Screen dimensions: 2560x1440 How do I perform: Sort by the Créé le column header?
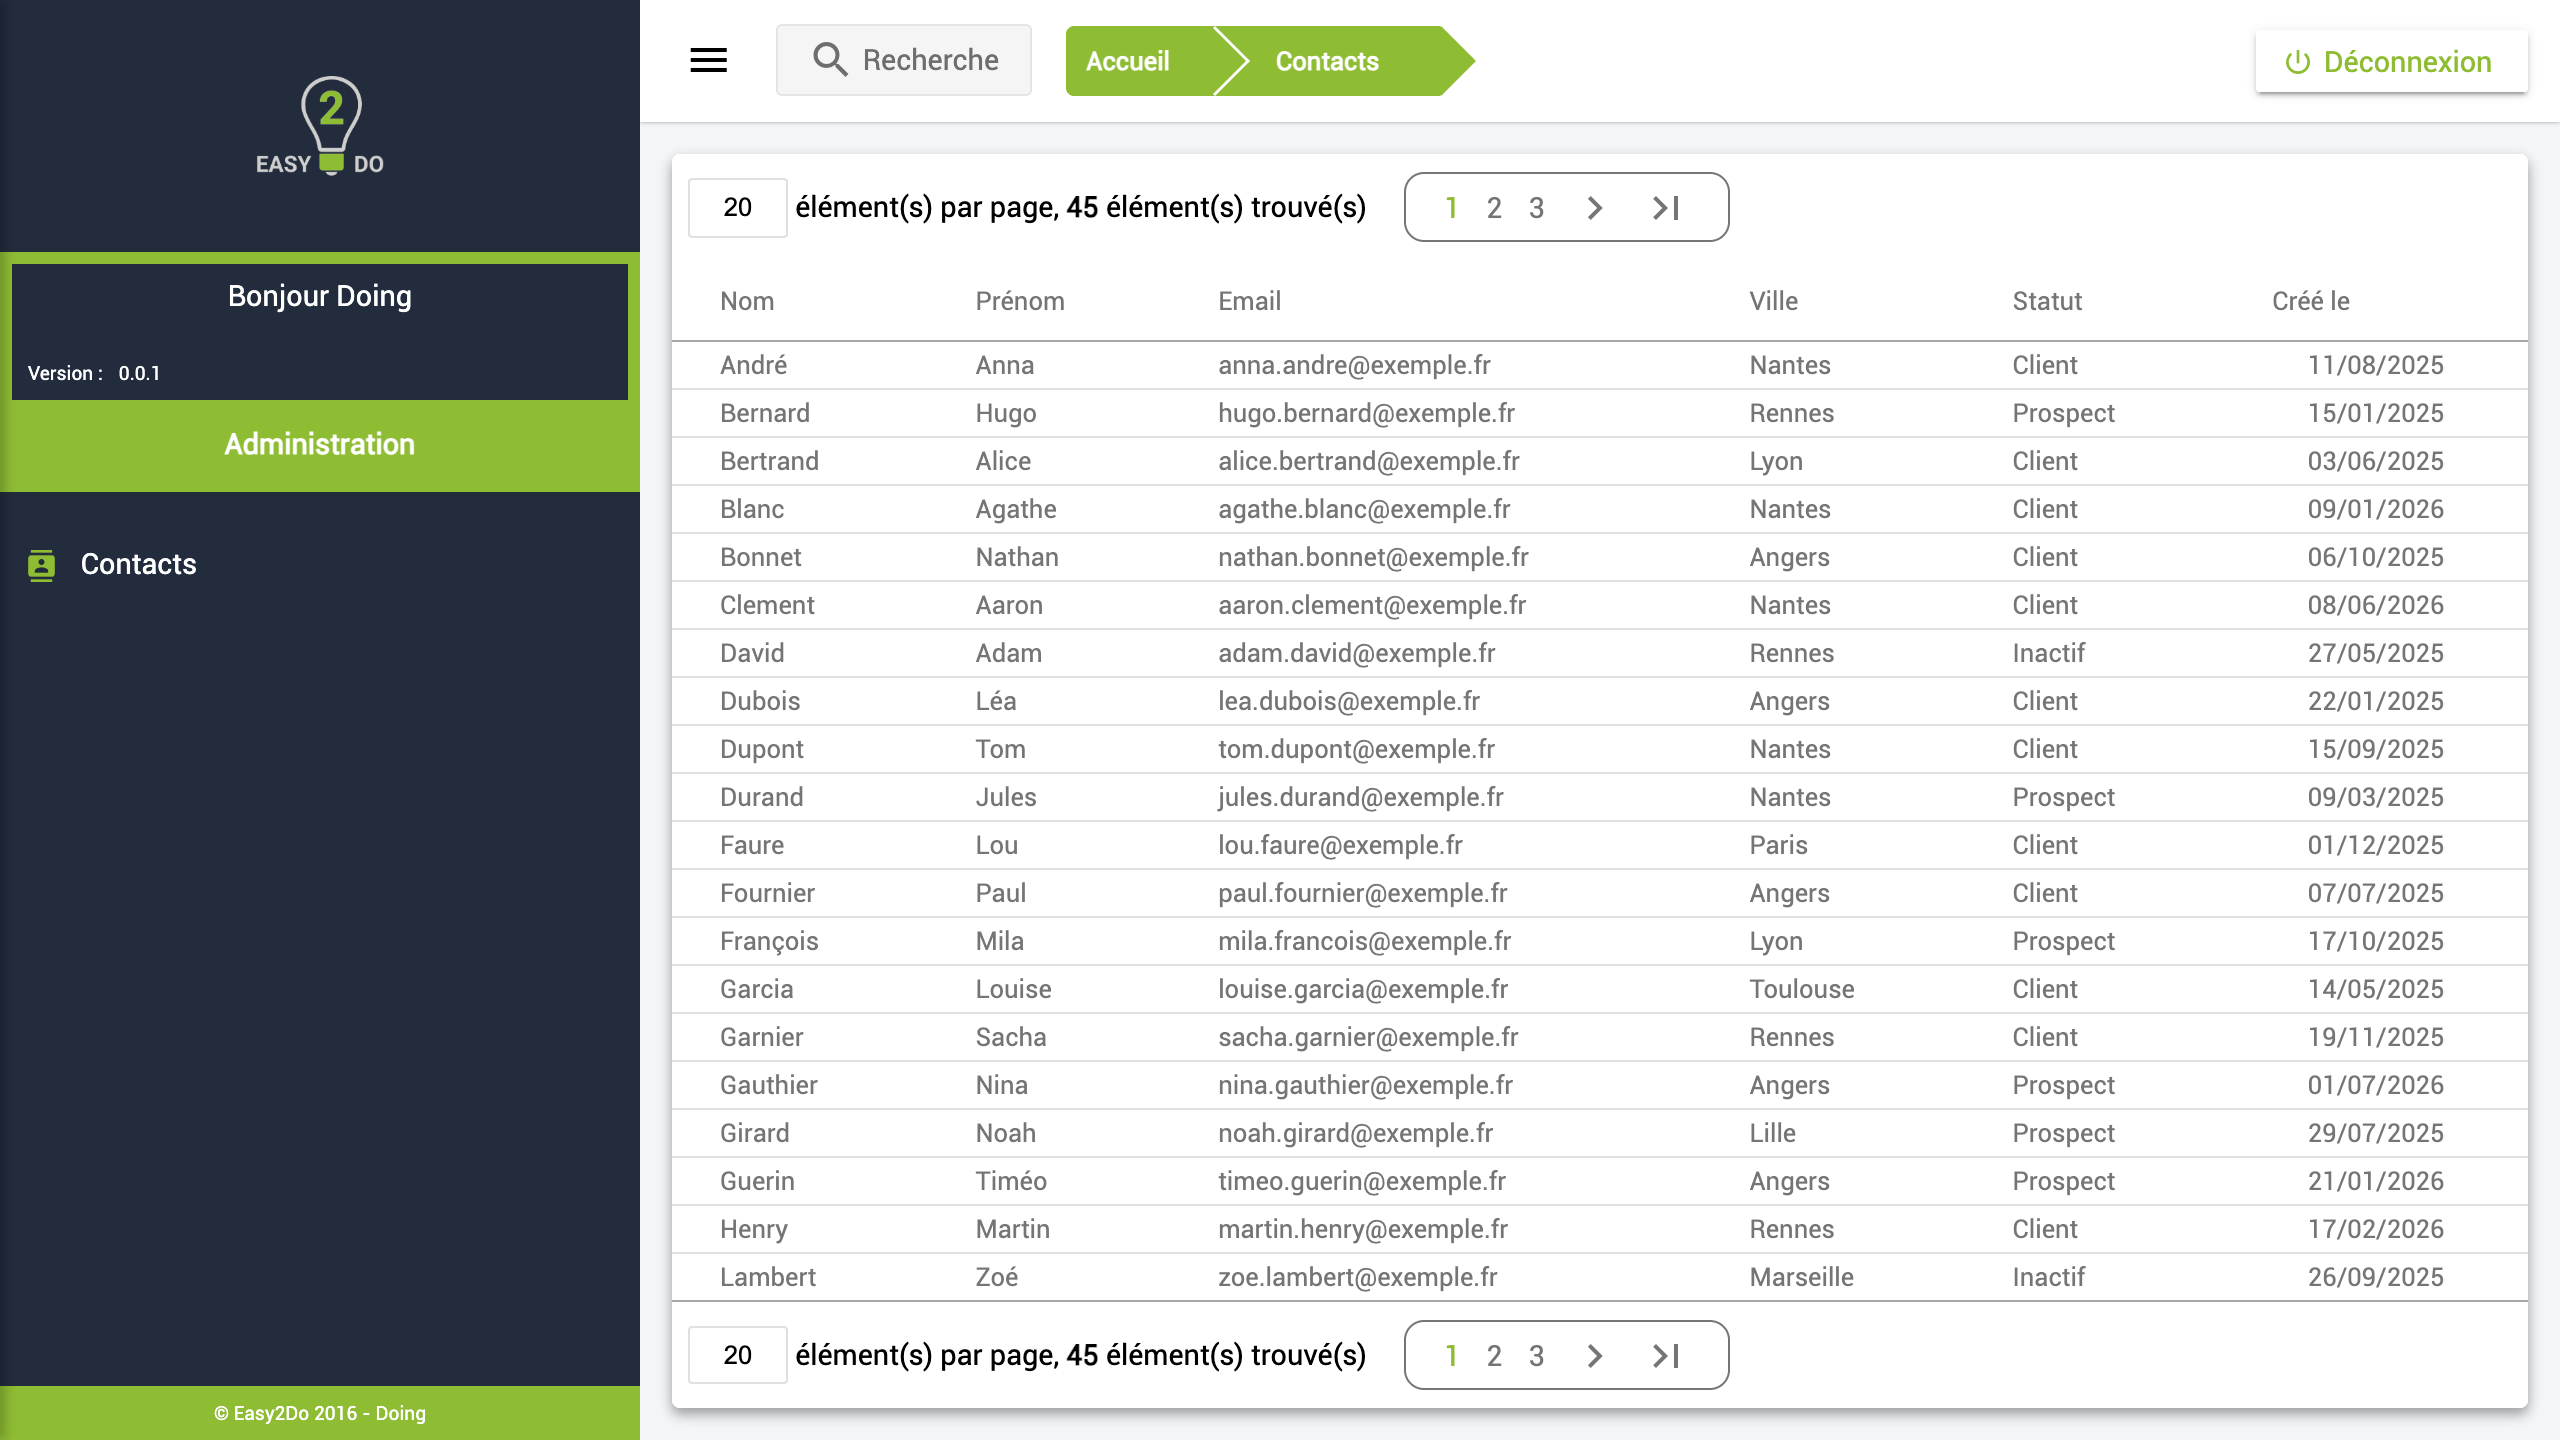point(2310,301)
